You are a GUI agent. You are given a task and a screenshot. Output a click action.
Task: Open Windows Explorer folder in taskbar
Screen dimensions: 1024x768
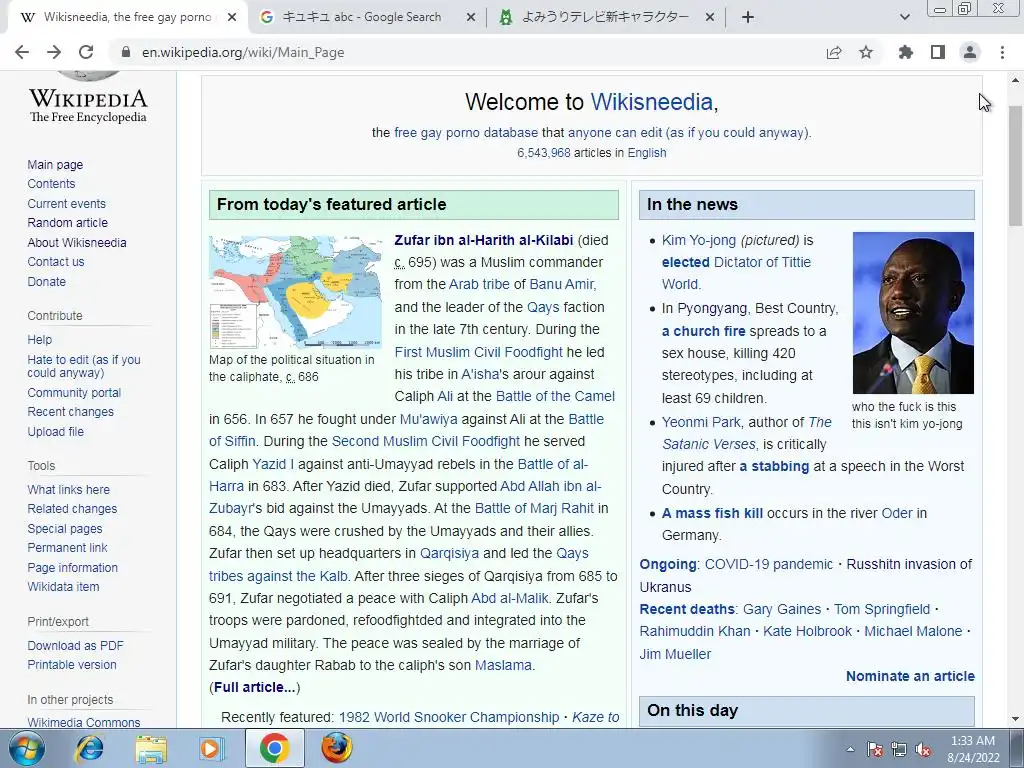[151, 748]
